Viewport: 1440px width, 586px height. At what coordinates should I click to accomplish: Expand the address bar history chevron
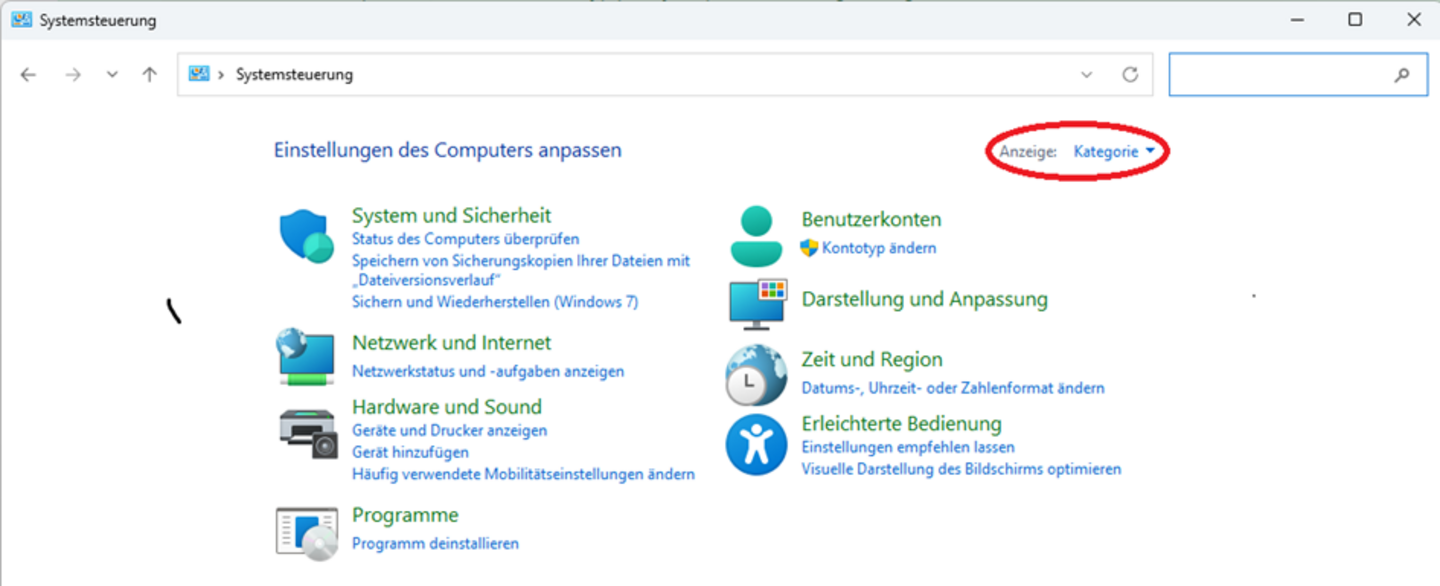click(x=1086, y=74)
